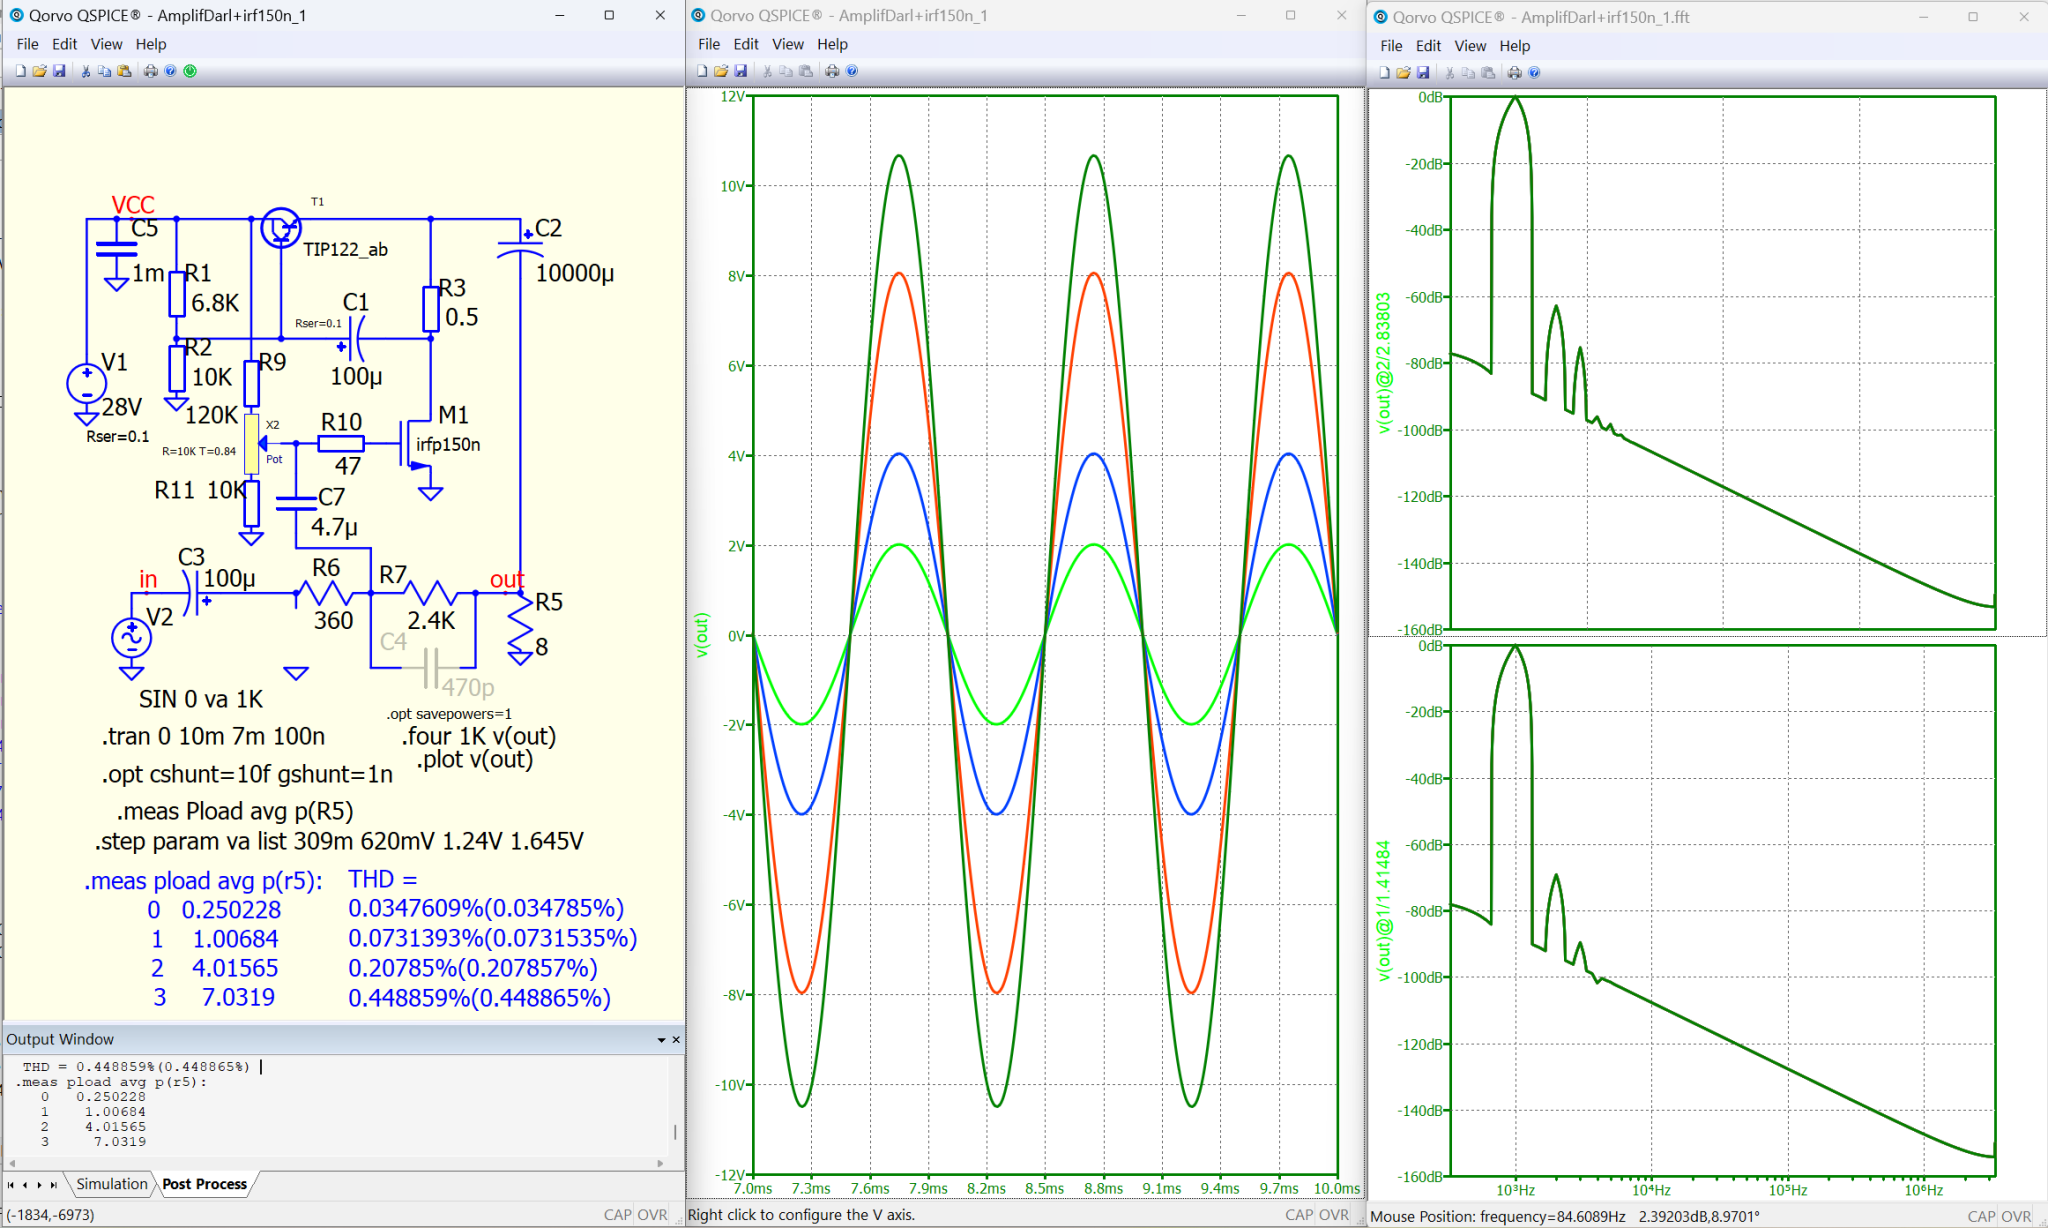Select Post Process tab in Output Window
The width and height of the screenshot is (2048, 1228).
pos(204,1184)
